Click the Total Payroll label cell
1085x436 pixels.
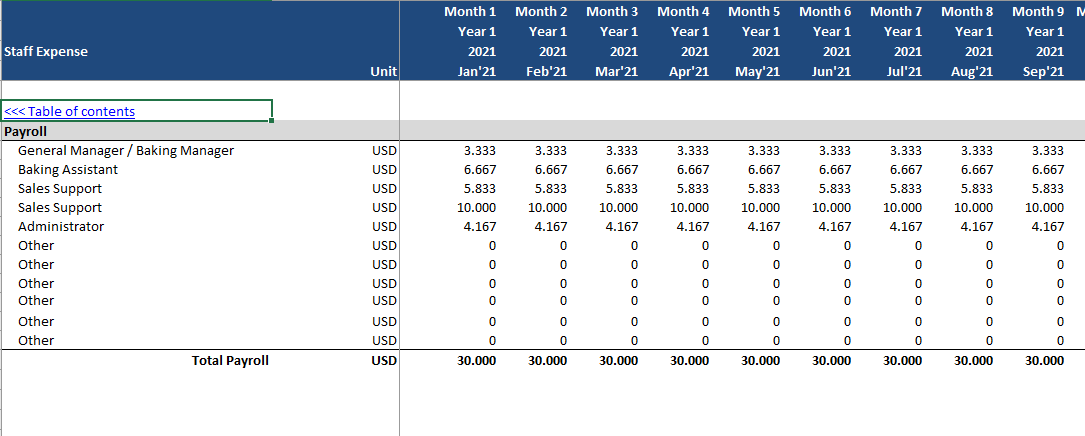pos(230,361)
